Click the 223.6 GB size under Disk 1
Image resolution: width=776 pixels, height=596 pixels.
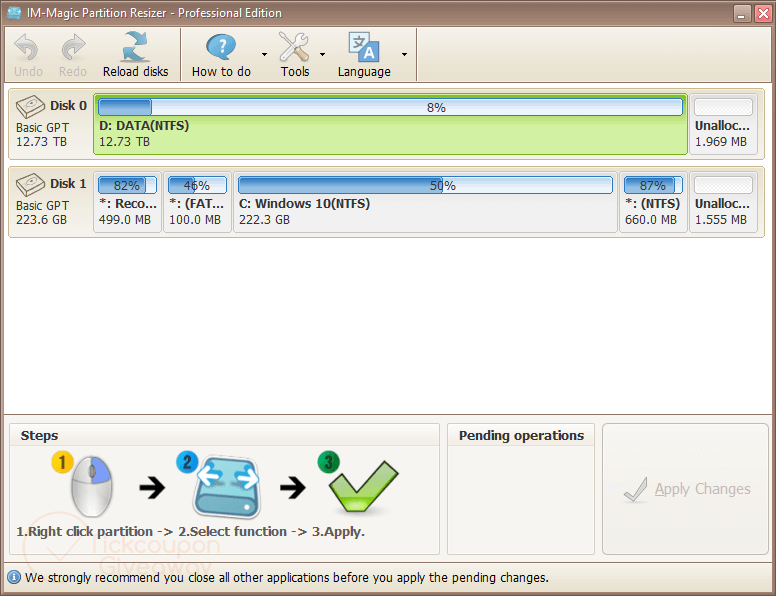click(41, 220)
